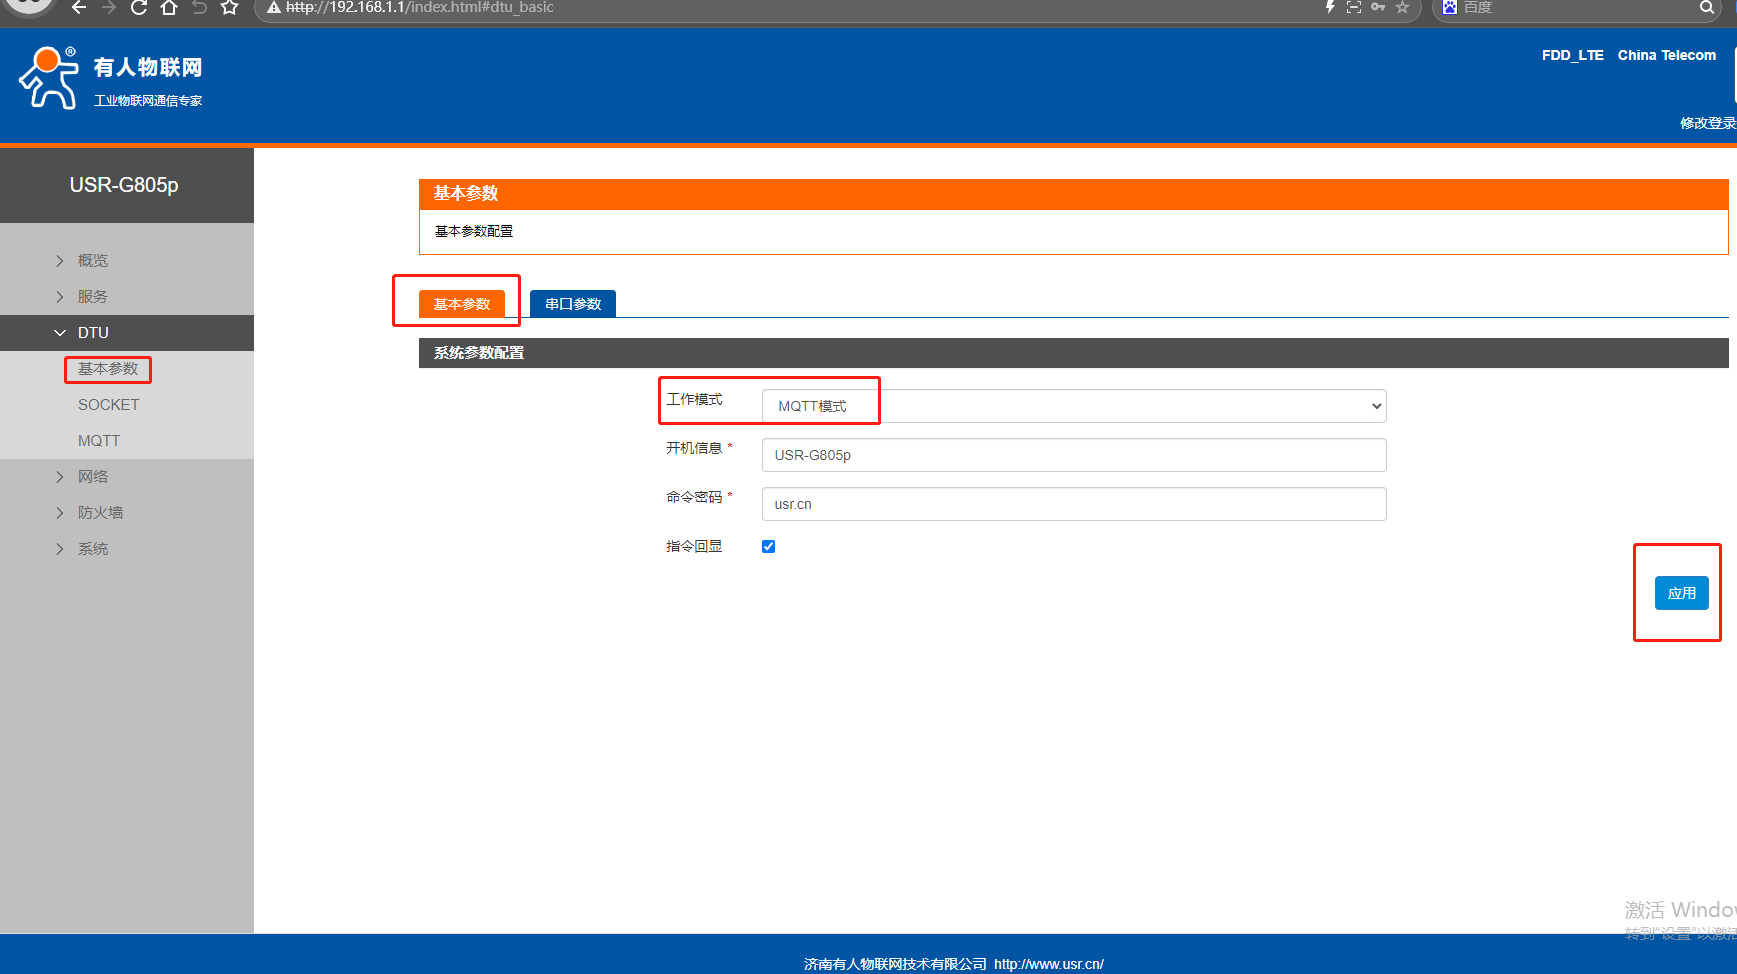
Task: Toggle the 指令回显 checkbox
Action: coord(768,546)
